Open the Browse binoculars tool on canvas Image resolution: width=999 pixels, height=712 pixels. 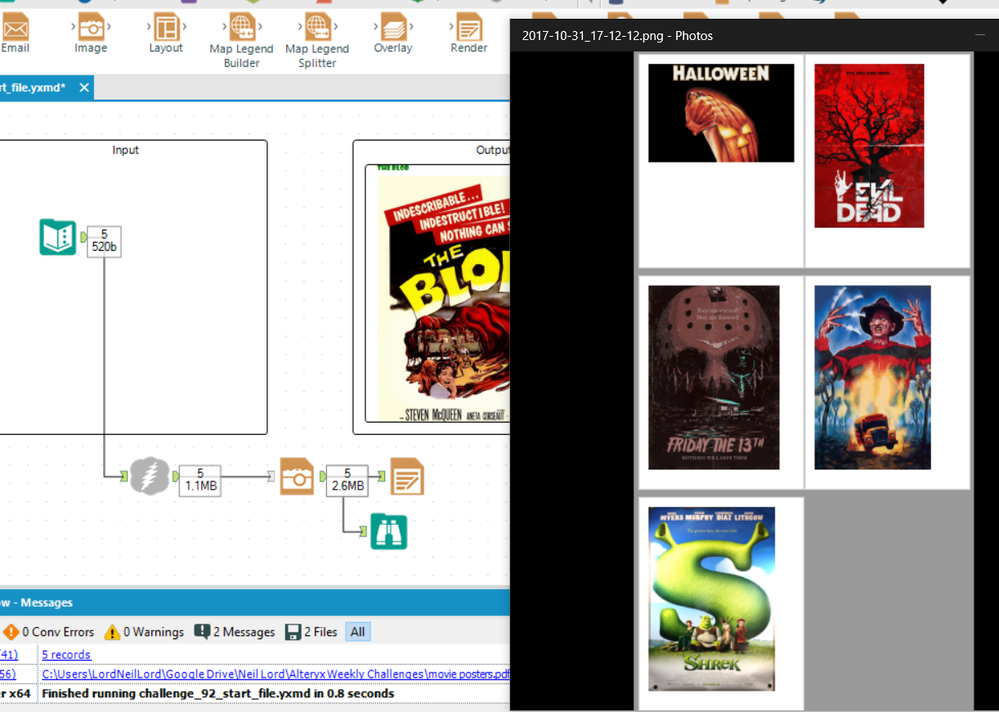389,531
